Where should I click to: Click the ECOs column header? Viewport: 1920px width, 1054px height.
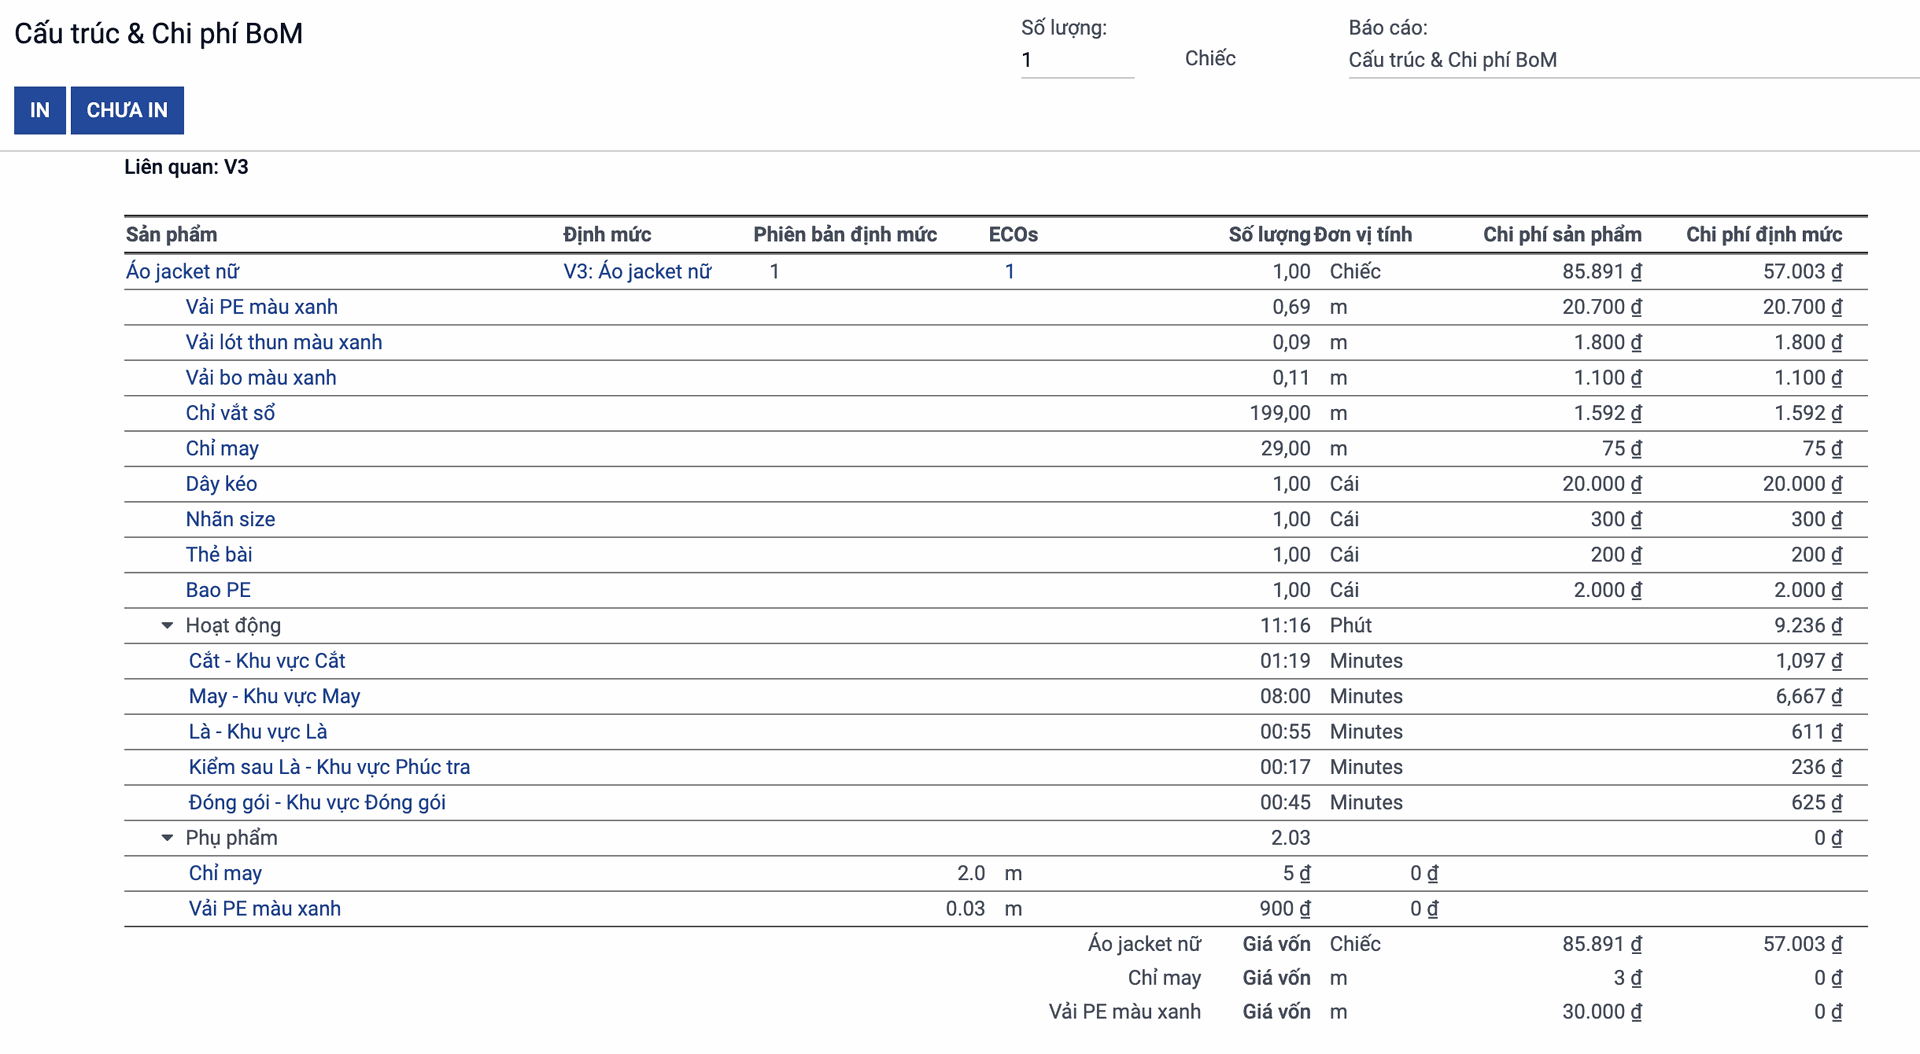tap(1013, 235)
